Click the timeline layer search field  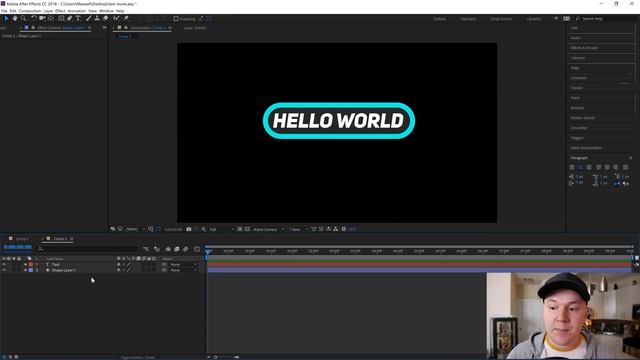click(x=87, y=249)
